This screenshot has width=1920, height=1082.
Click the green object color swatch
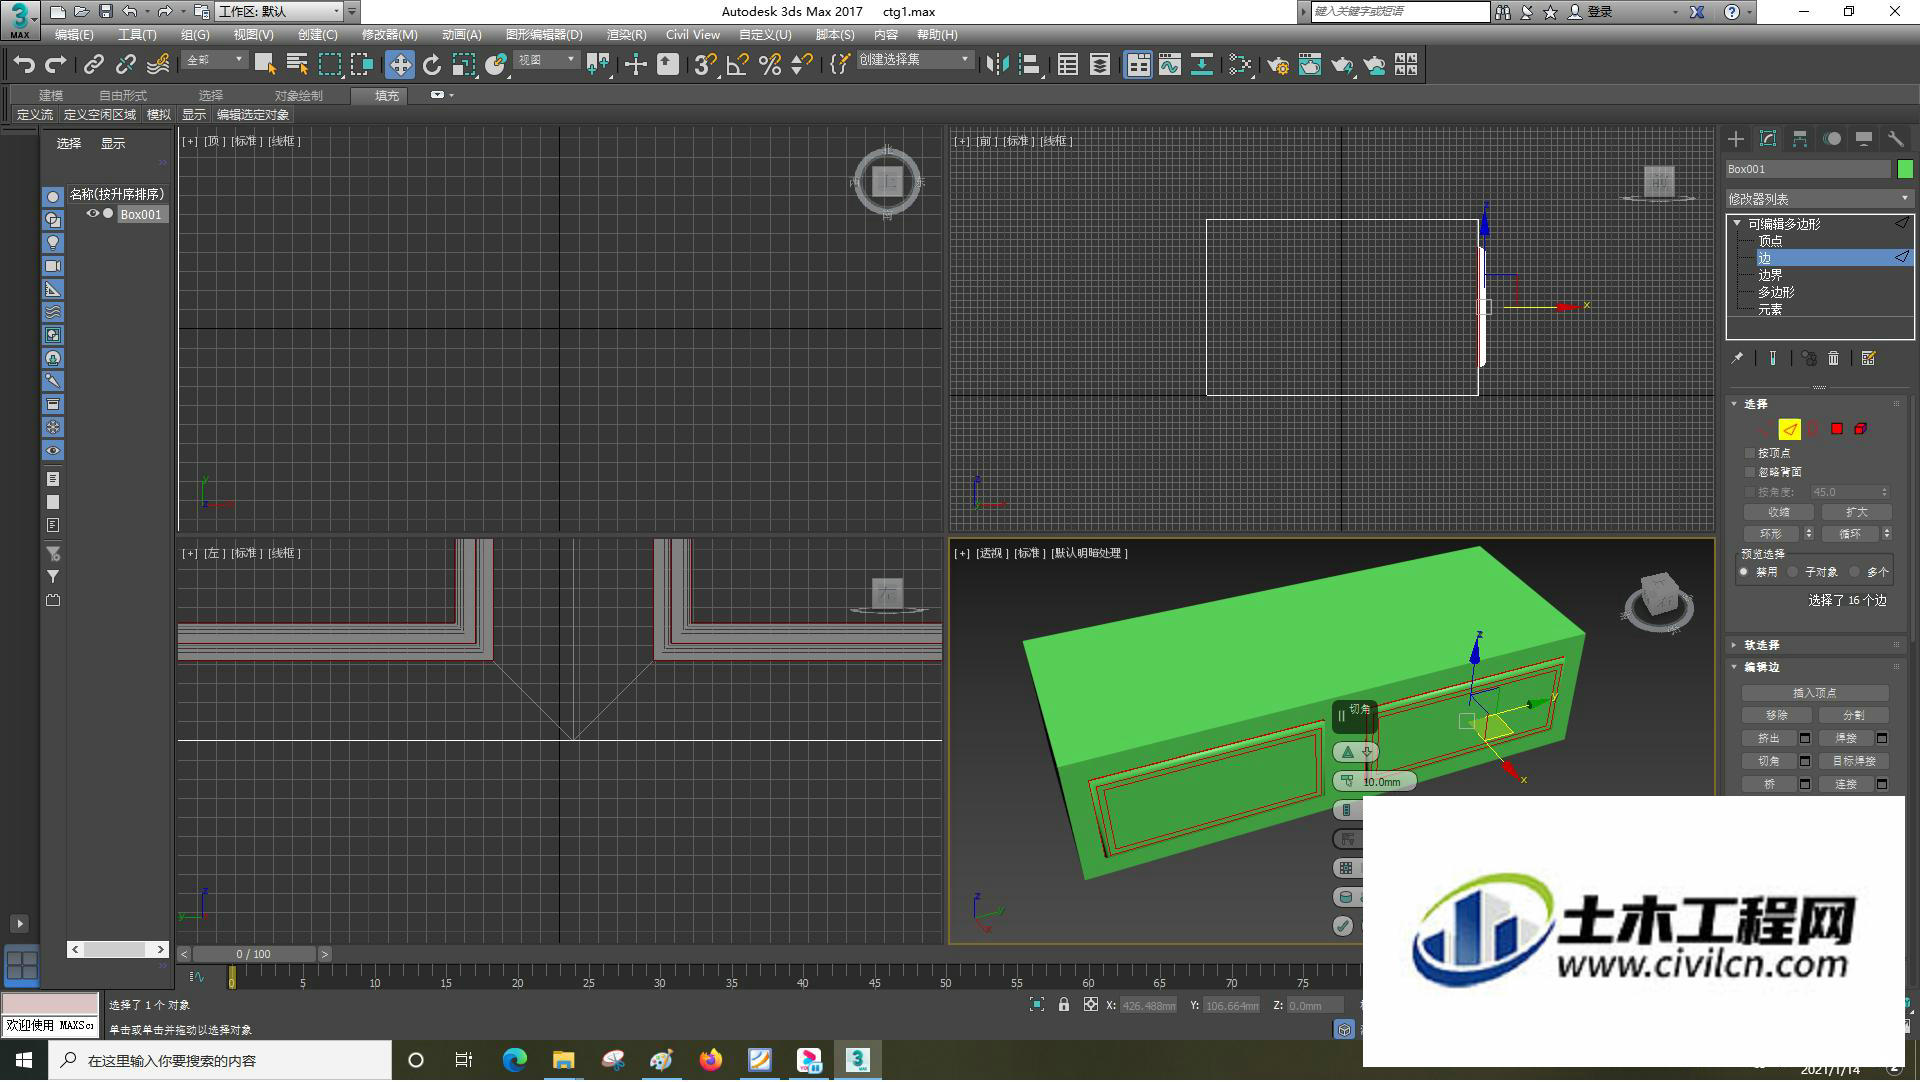[1905, 170]
